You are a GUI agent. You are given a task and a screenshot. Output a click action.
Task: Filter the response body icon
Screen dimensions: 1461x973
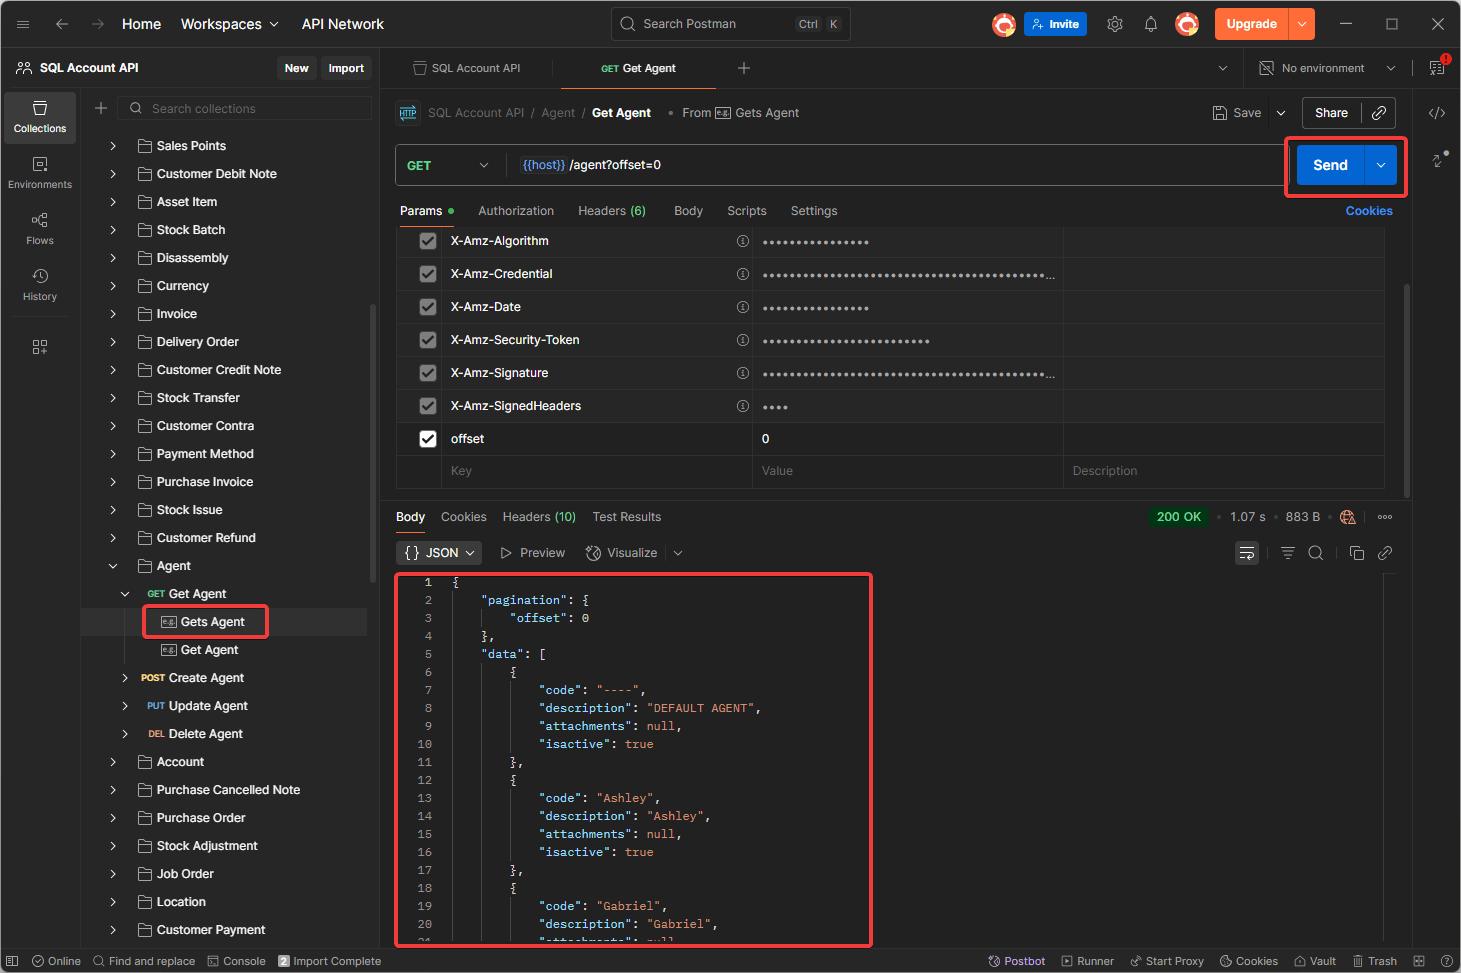[1288, 553]
